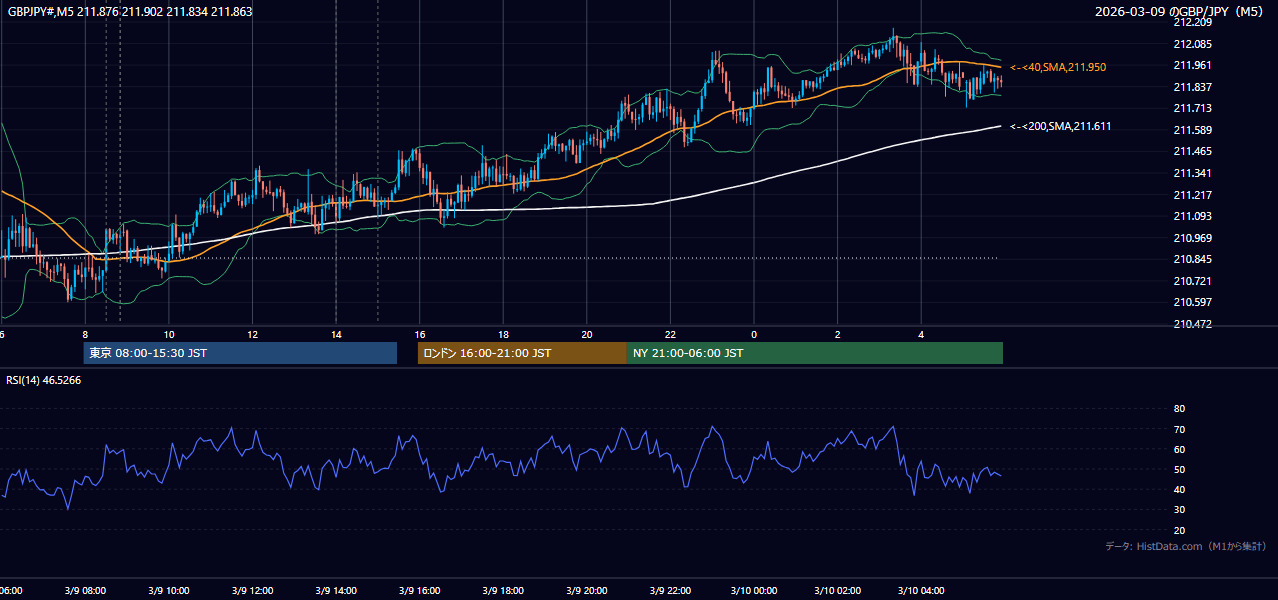Click RSI scale value 40
Image resolution: width=1278 pixels, height=600 pixels.
[1179, 489]
